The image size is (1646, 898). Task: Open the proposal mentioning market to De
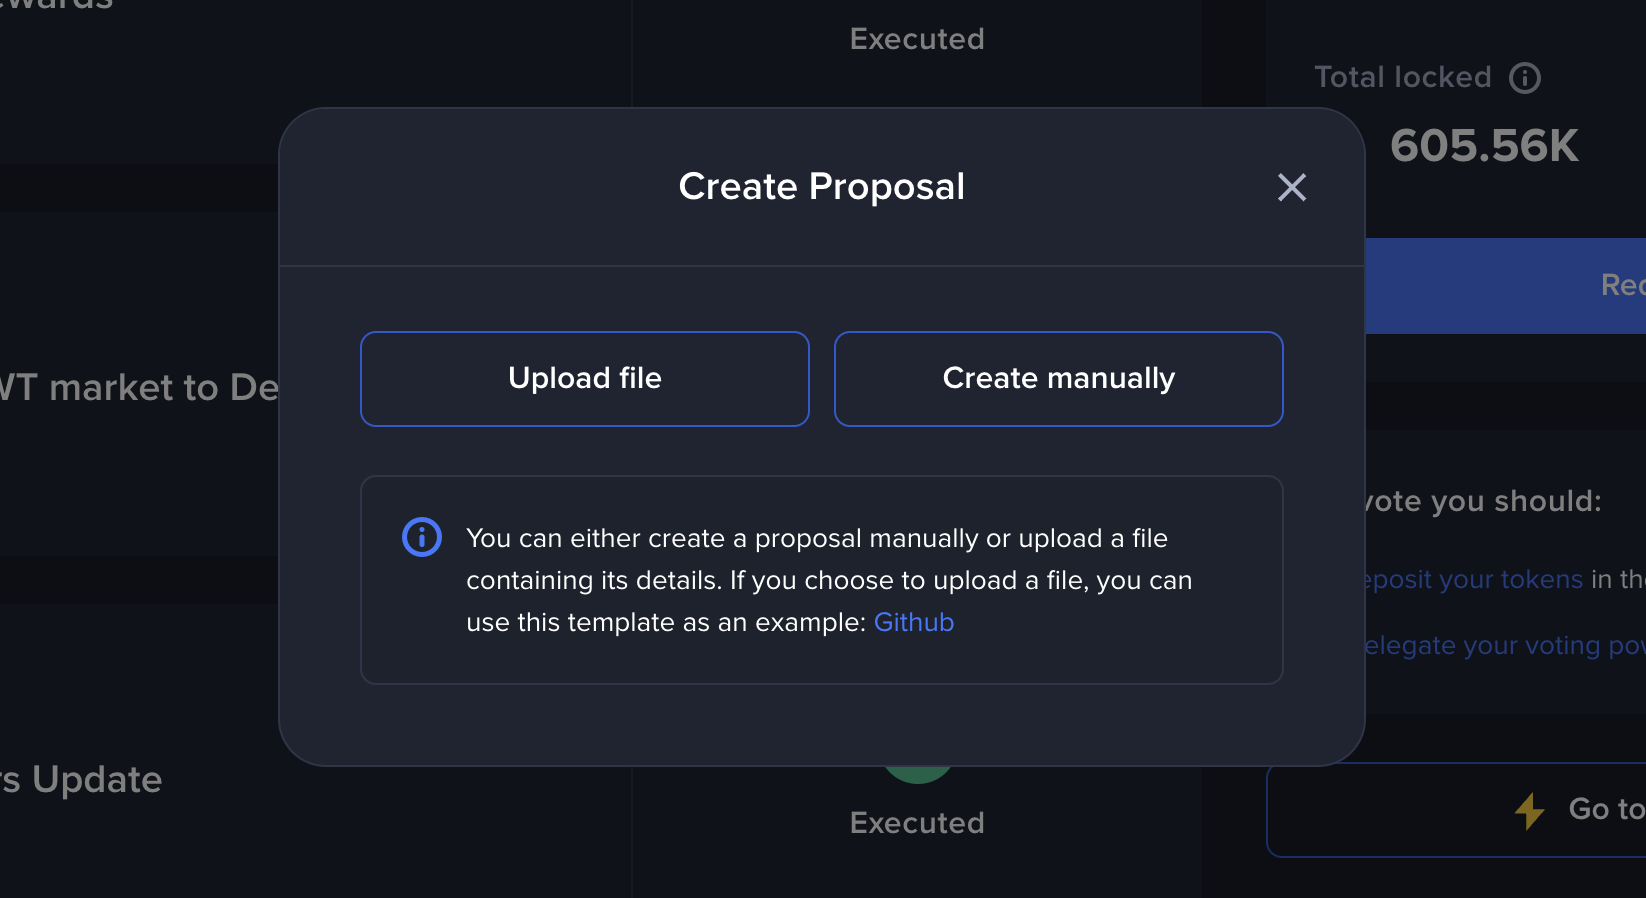[x=139, y=388]
